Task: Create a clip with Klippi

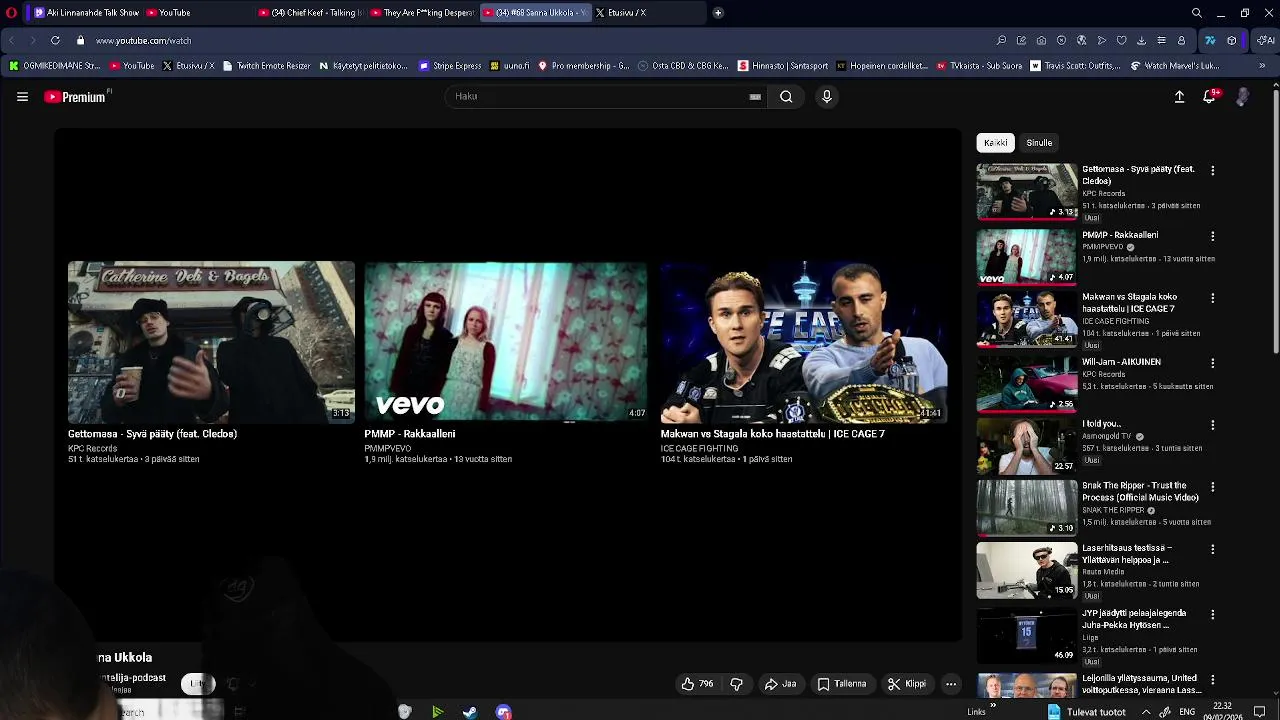Action: [907, 684]
